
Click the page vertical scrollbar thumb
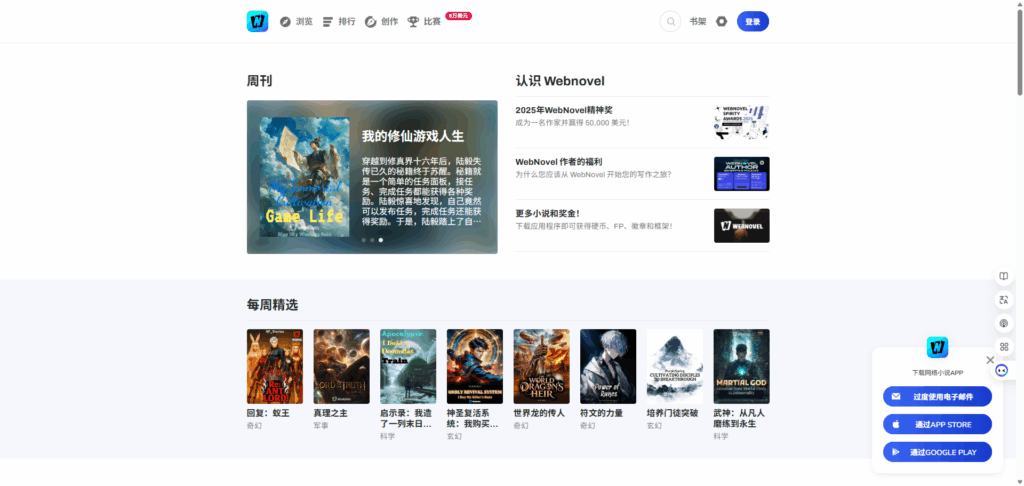[x=1019, y=52]
